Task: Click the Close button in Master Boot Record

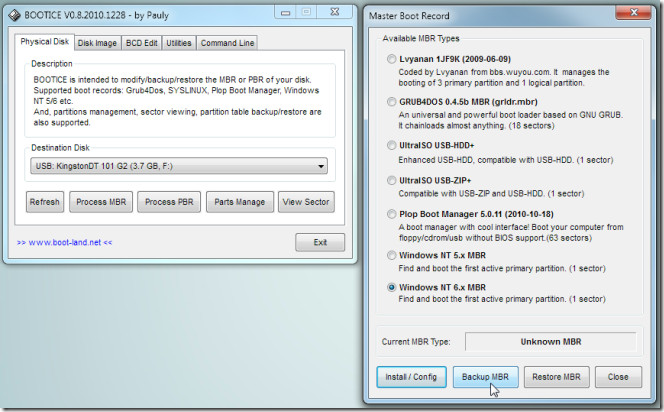Action: (618, 377)
